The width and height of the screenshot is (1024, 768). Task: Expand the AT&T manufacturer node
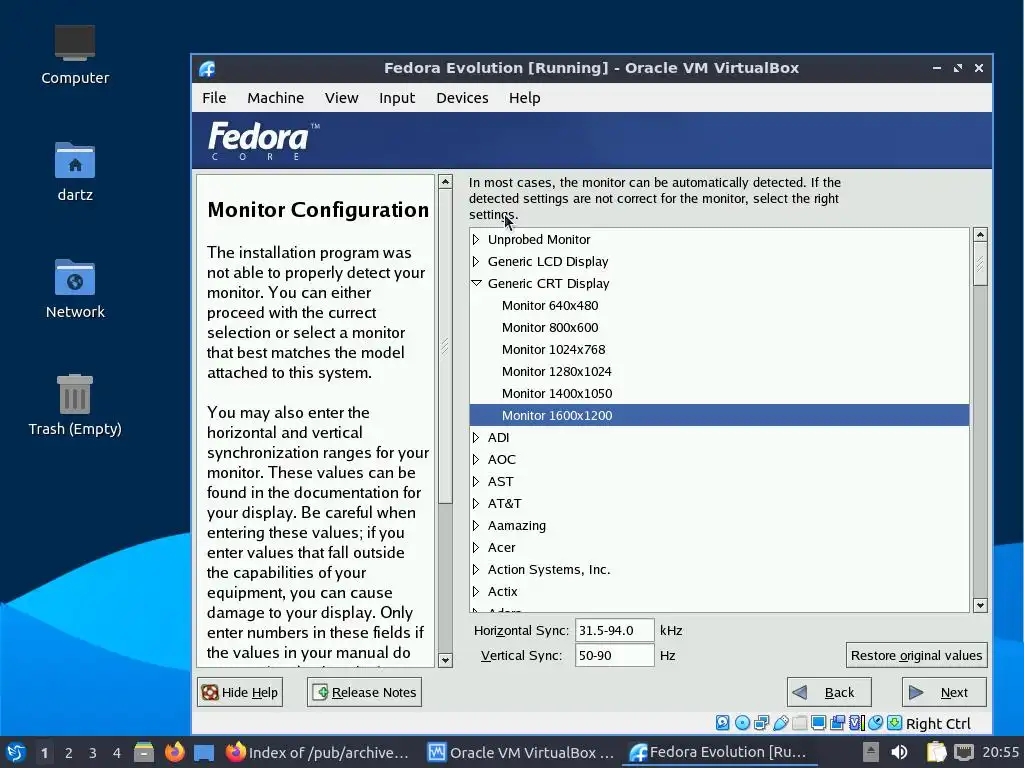coord(476,504)
